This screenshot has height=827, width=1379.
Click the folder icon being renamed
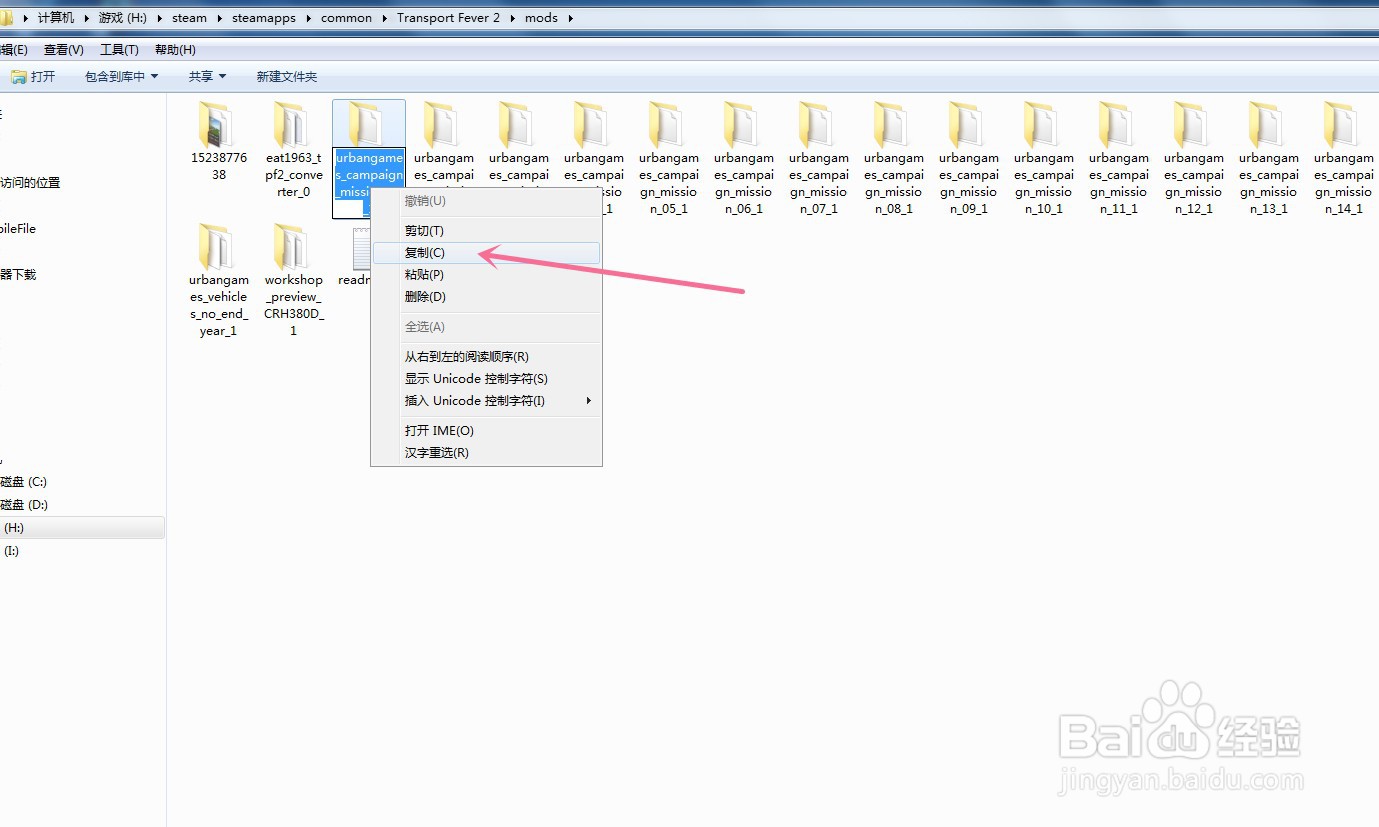coord(367,125)
